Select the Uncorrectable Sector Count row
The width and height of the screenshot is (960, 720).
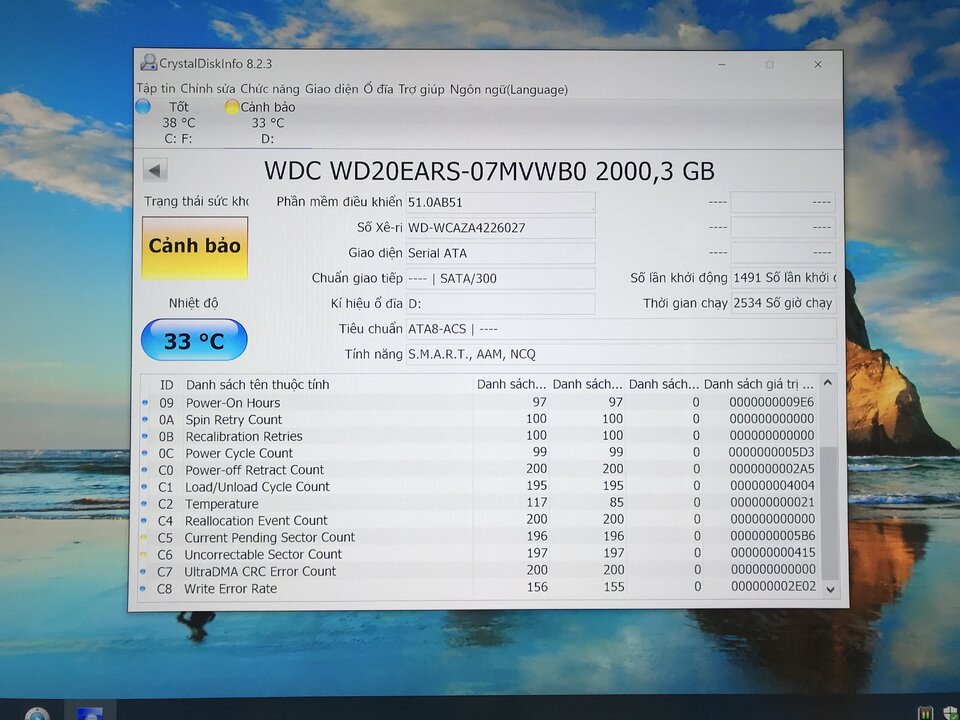tap(479, 554)
